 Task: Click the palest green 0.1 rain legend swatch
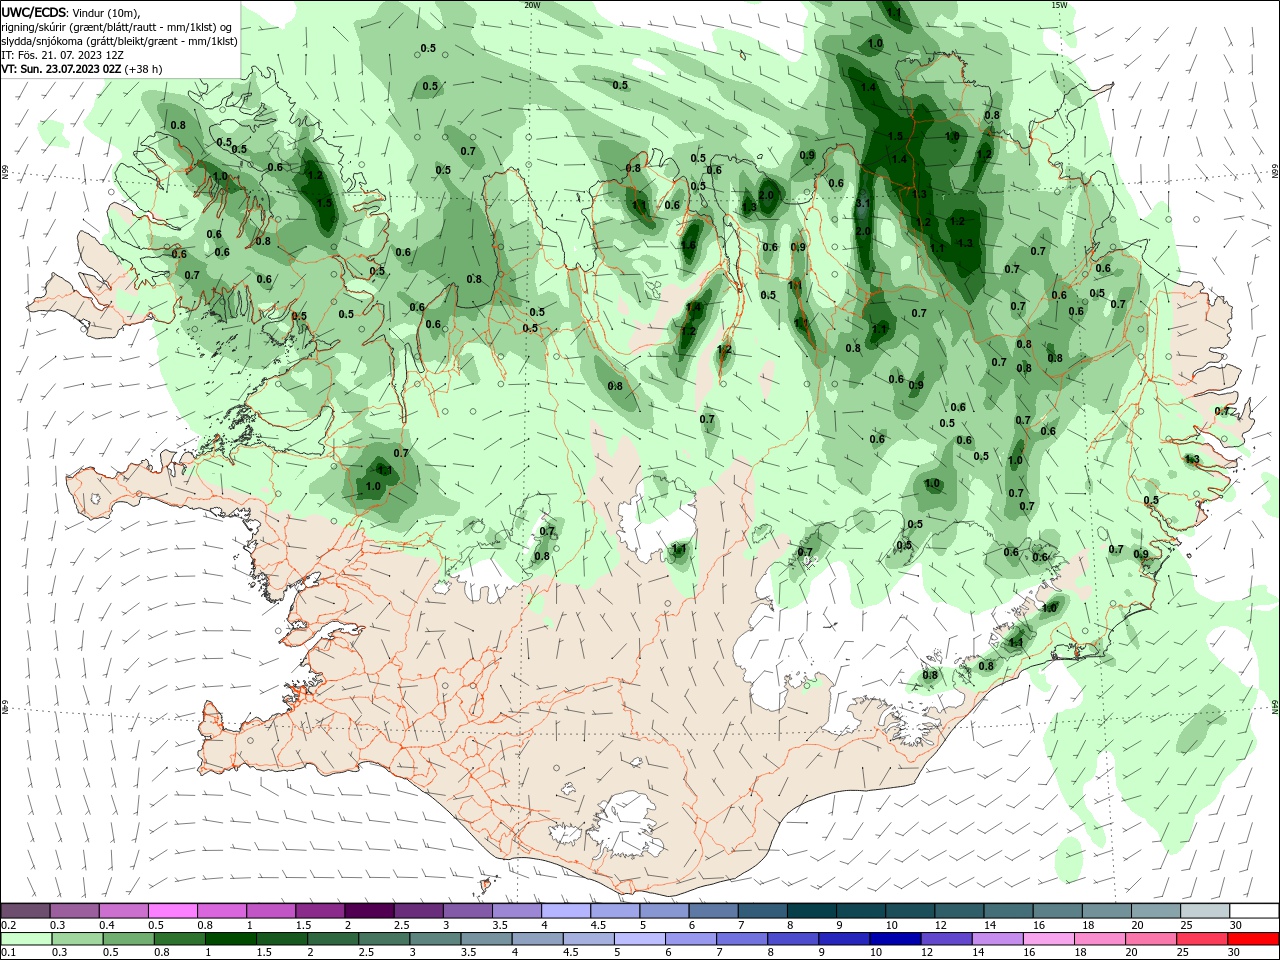tap(25, 939)
